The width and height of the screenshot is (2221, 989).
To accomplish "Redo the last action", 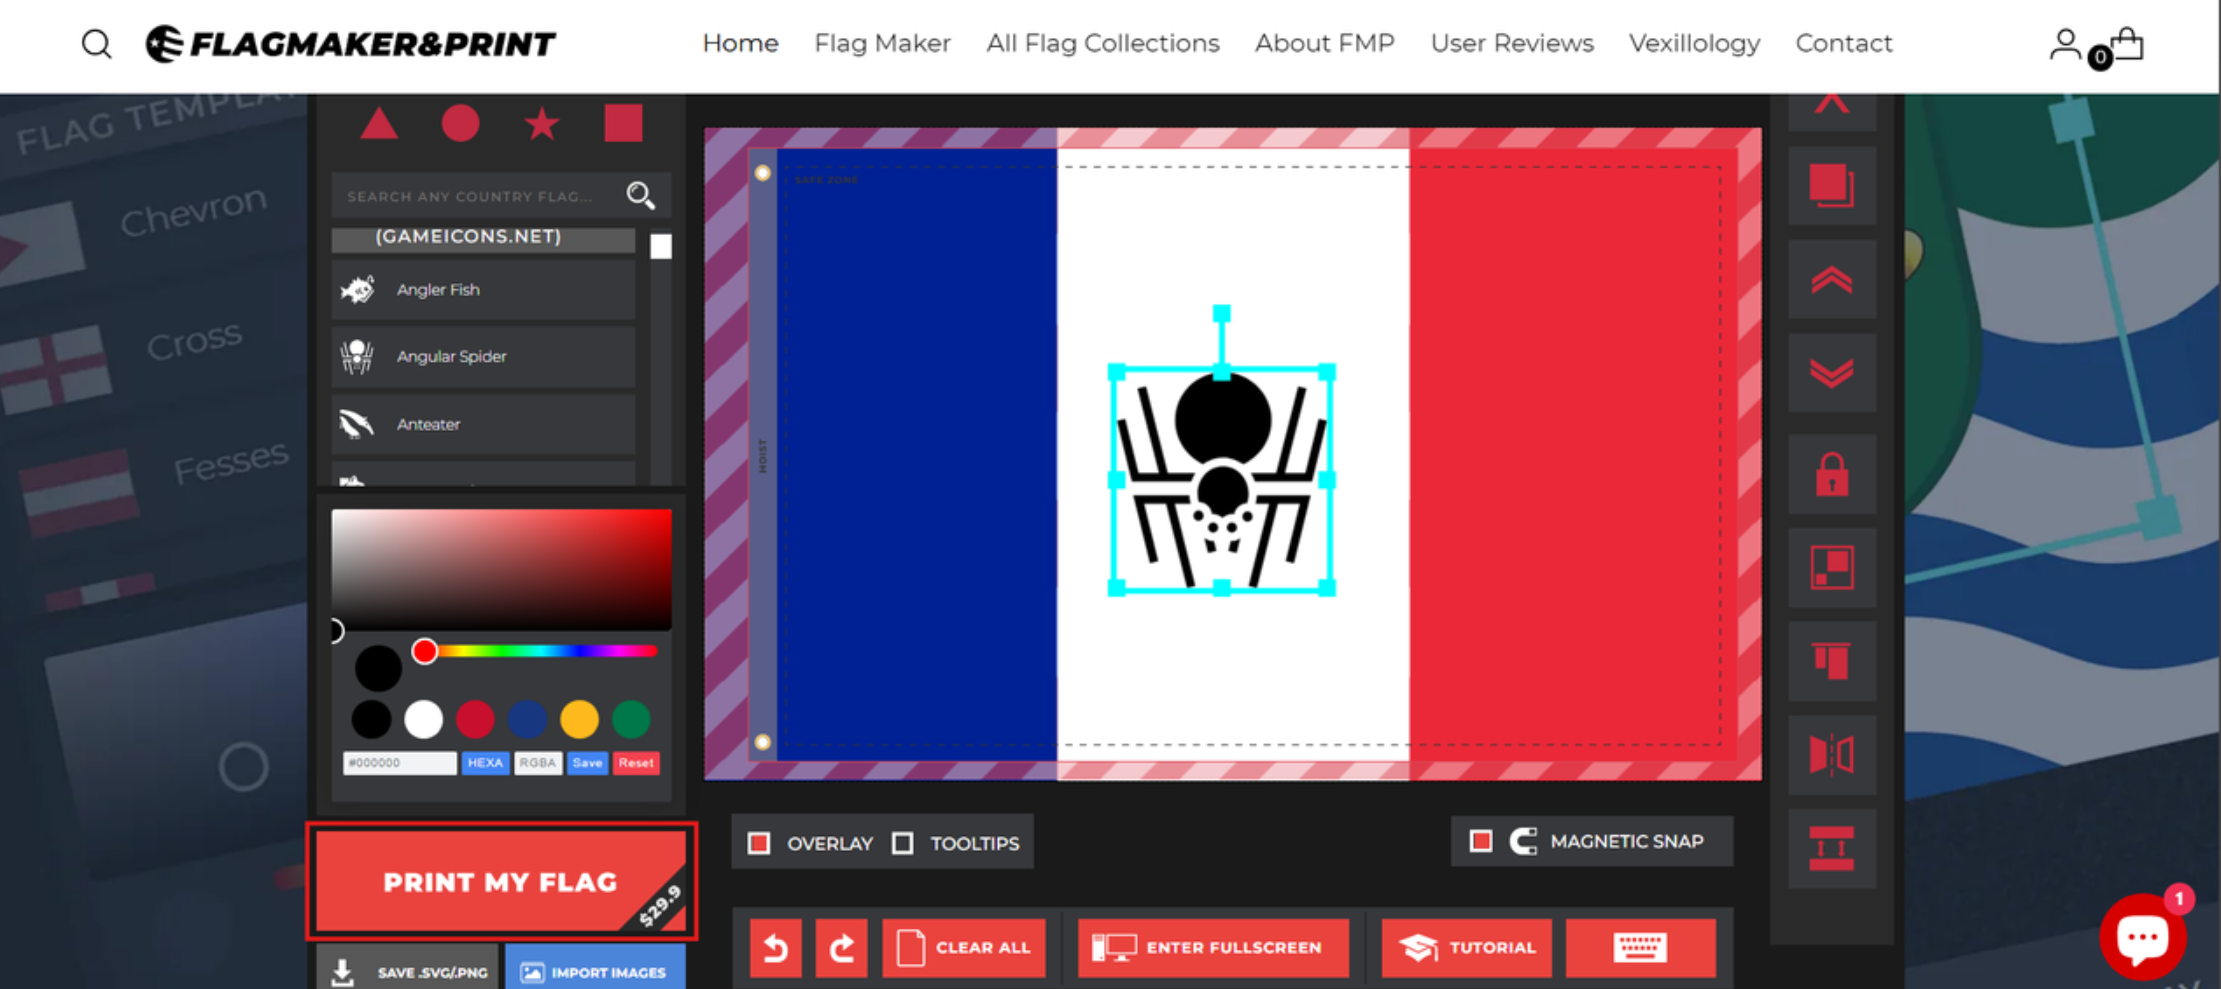I will [x=841, y=947].
